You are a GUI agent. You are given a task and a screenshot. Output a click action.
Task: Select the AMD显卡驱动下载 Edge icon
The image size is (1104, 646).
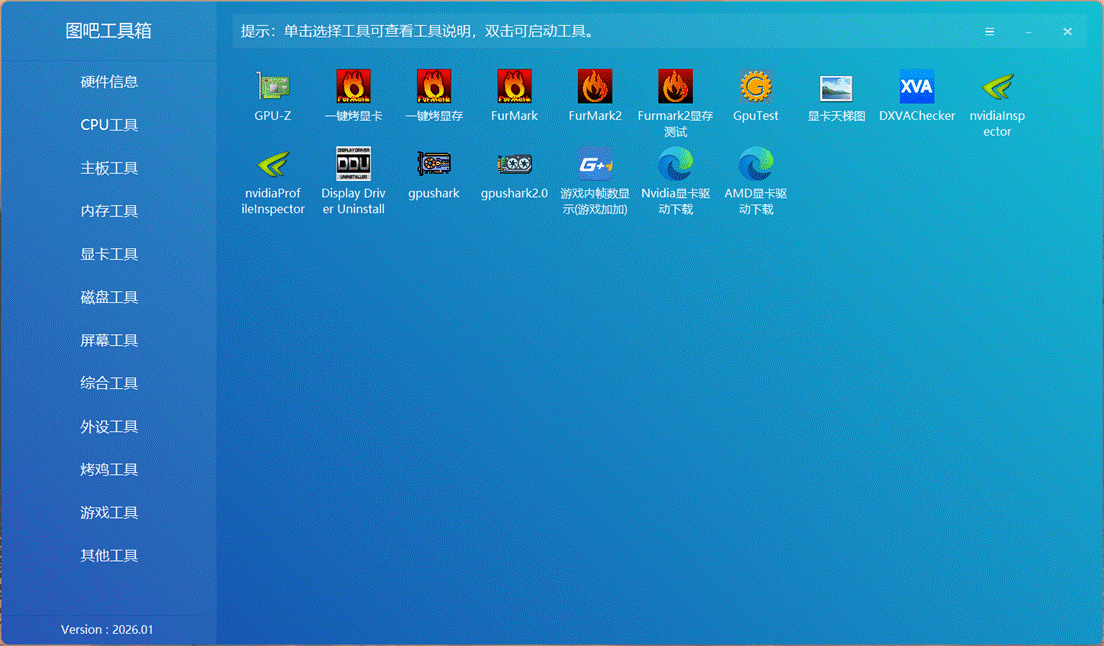(755, 164)
